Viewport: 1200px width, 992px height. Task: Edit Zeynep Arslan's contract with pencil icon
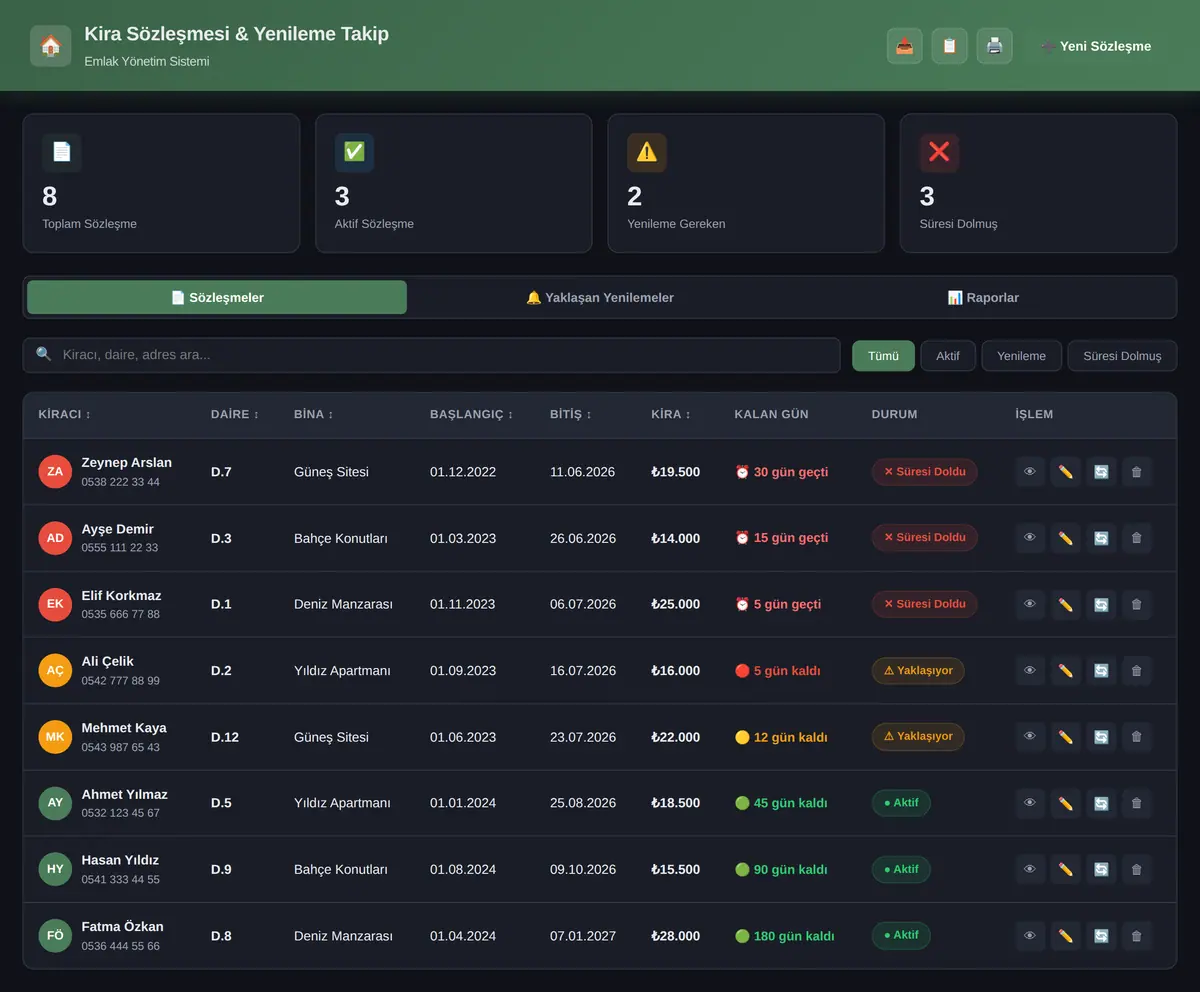(1066, 472)
